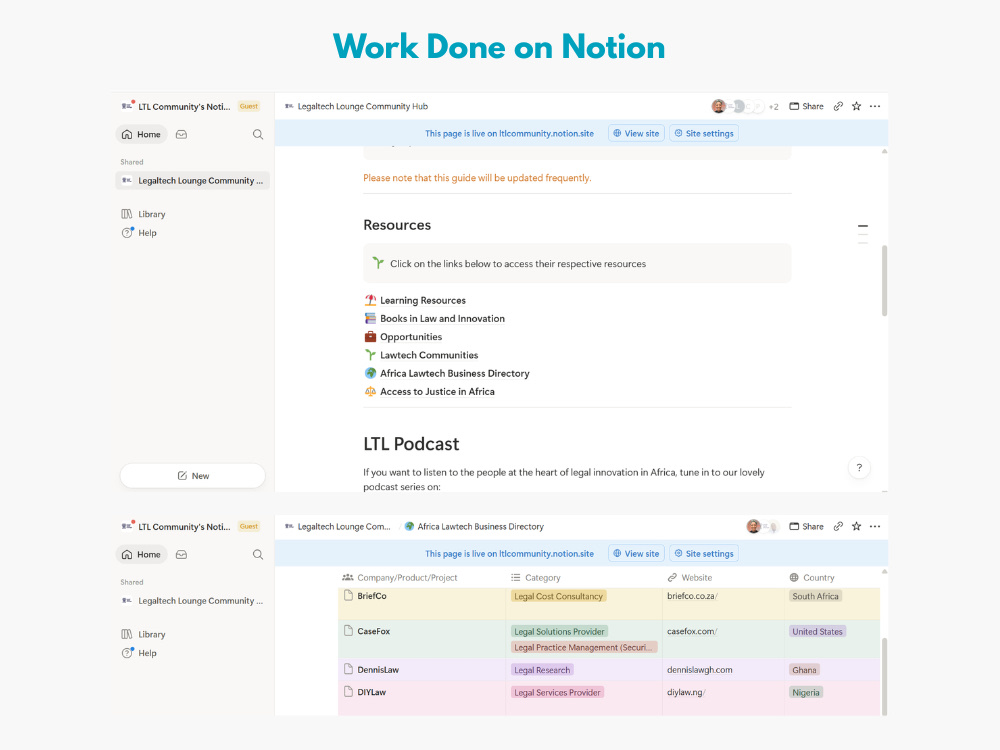Image resolution: width=1000 pixels, height=750 pixels.
Task: Click the South Africa country tag
Action: click(815, 596)
